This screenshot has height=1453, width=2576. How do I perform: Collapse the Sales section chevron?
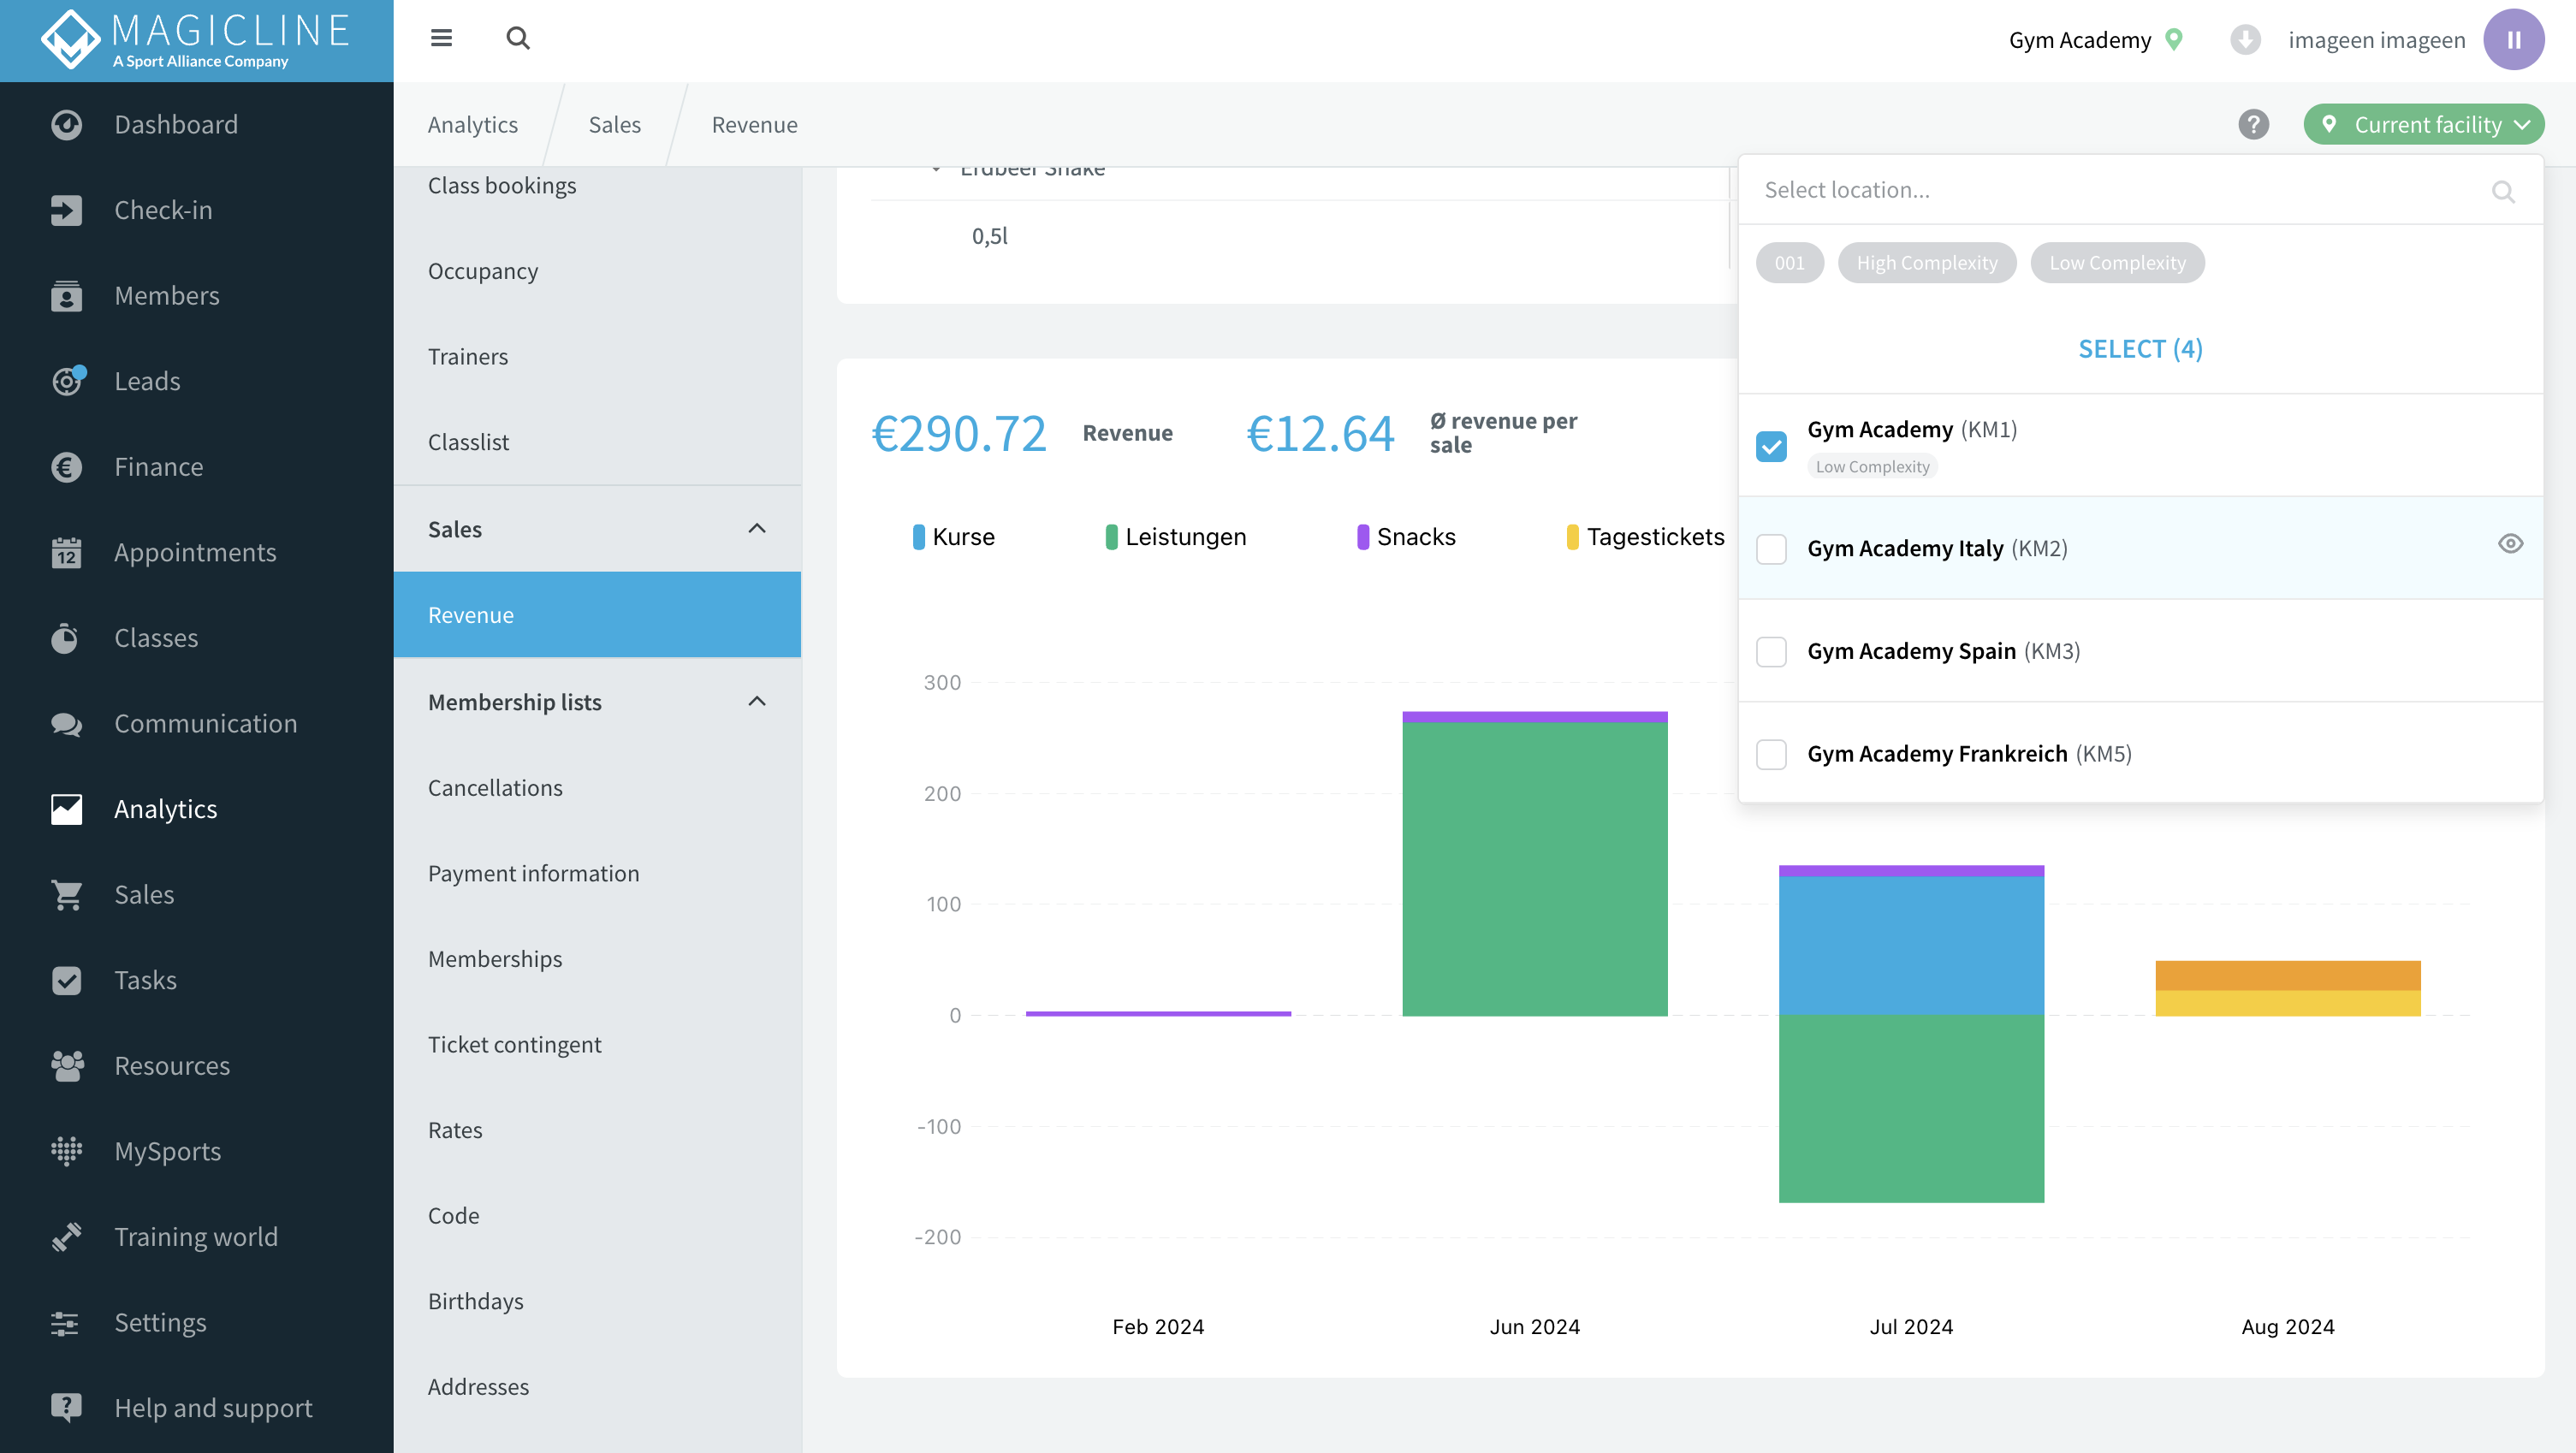(757, 529)
